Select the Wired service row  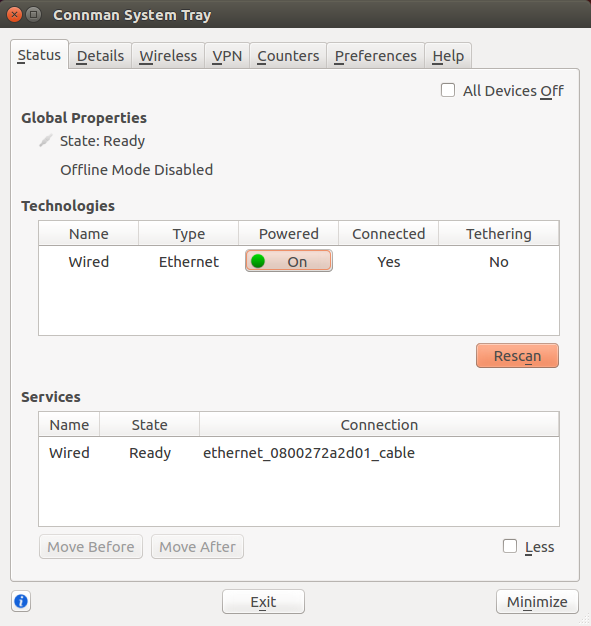click(299, 453)
